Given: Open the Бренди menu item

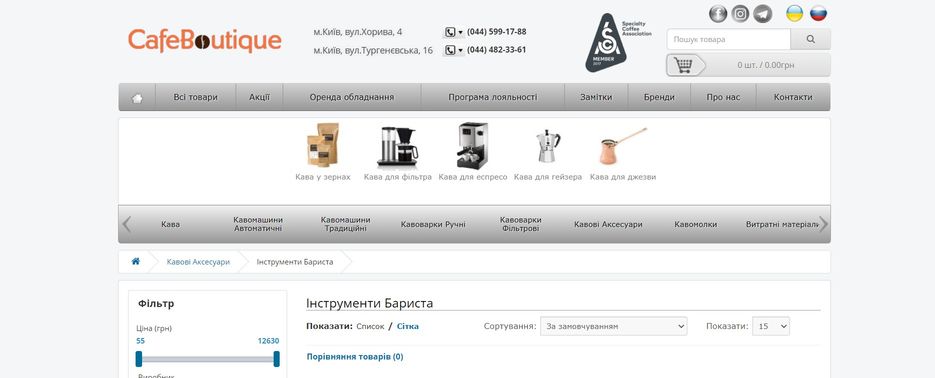Looking at the screenshot, I should (x=660, y=97).
